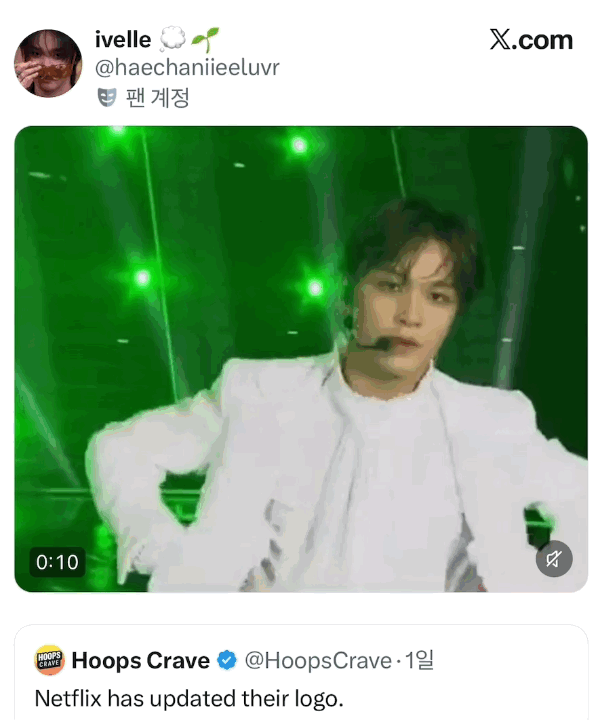Click the 1일 post timestamp
602x720 pixels.
click(x=420, y=661)
